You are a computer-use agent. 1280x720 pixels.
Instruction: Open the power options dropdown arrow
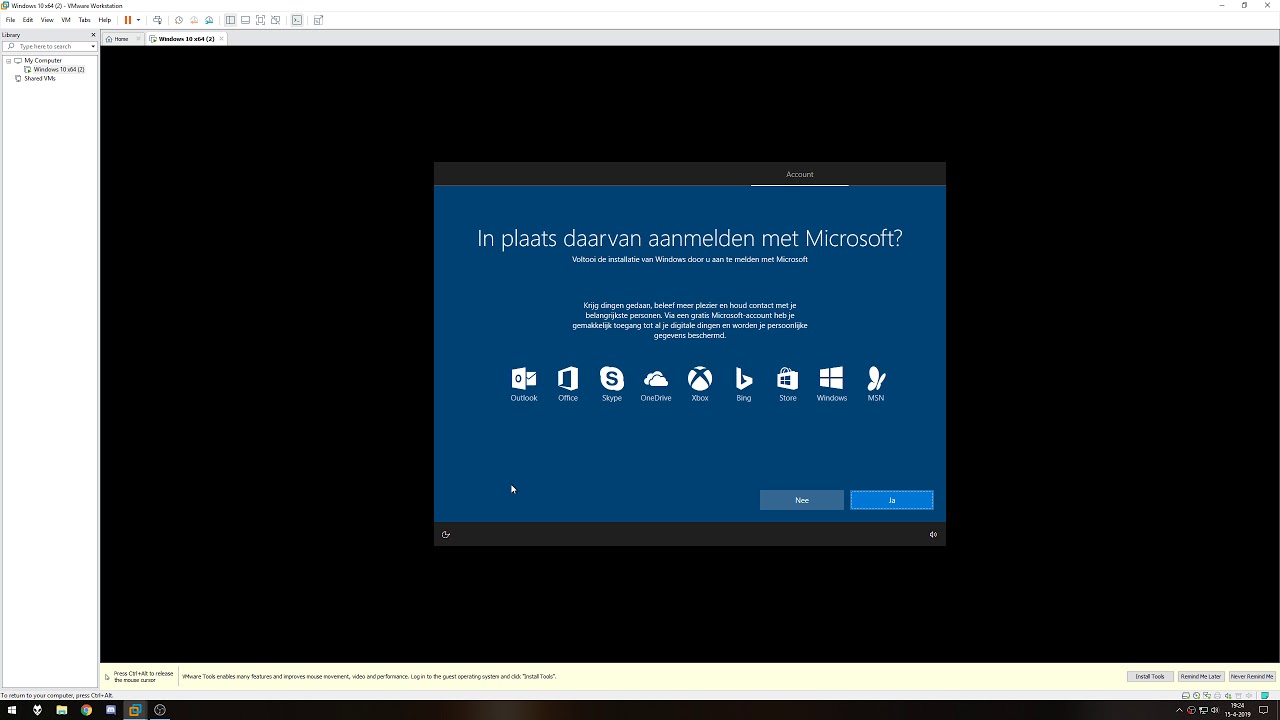(138, 20)
